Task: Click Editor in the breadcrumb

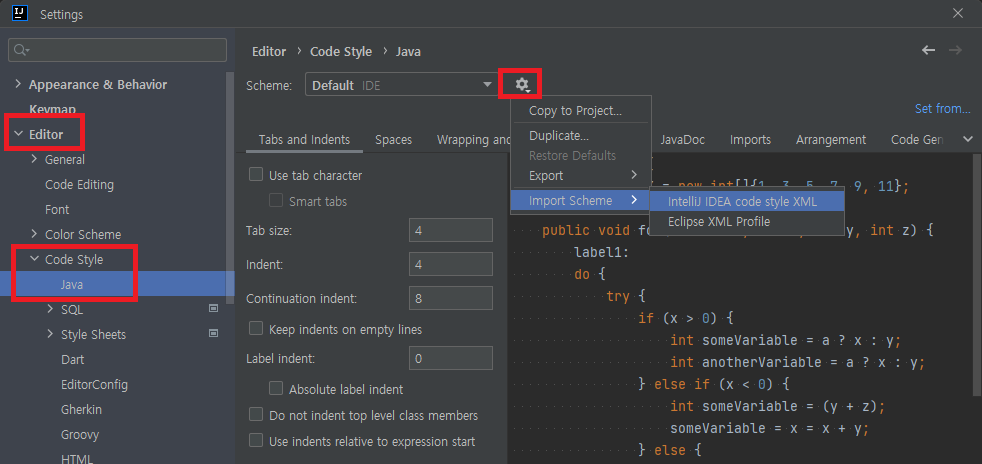Action: (269, 51)
